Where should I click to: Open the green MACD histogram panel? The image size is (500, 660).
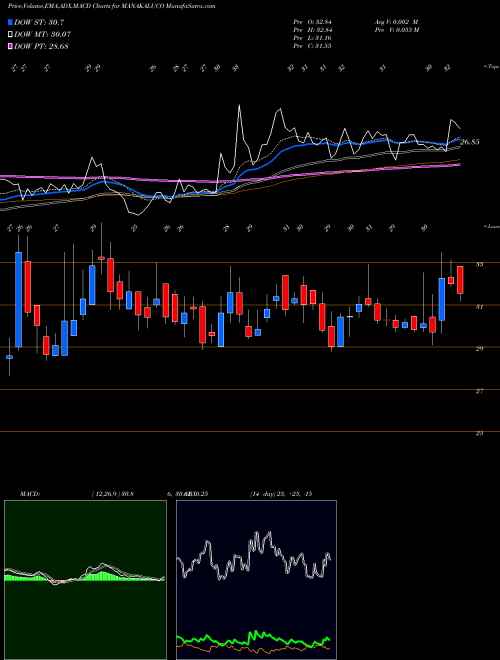(x=85, y=580)
